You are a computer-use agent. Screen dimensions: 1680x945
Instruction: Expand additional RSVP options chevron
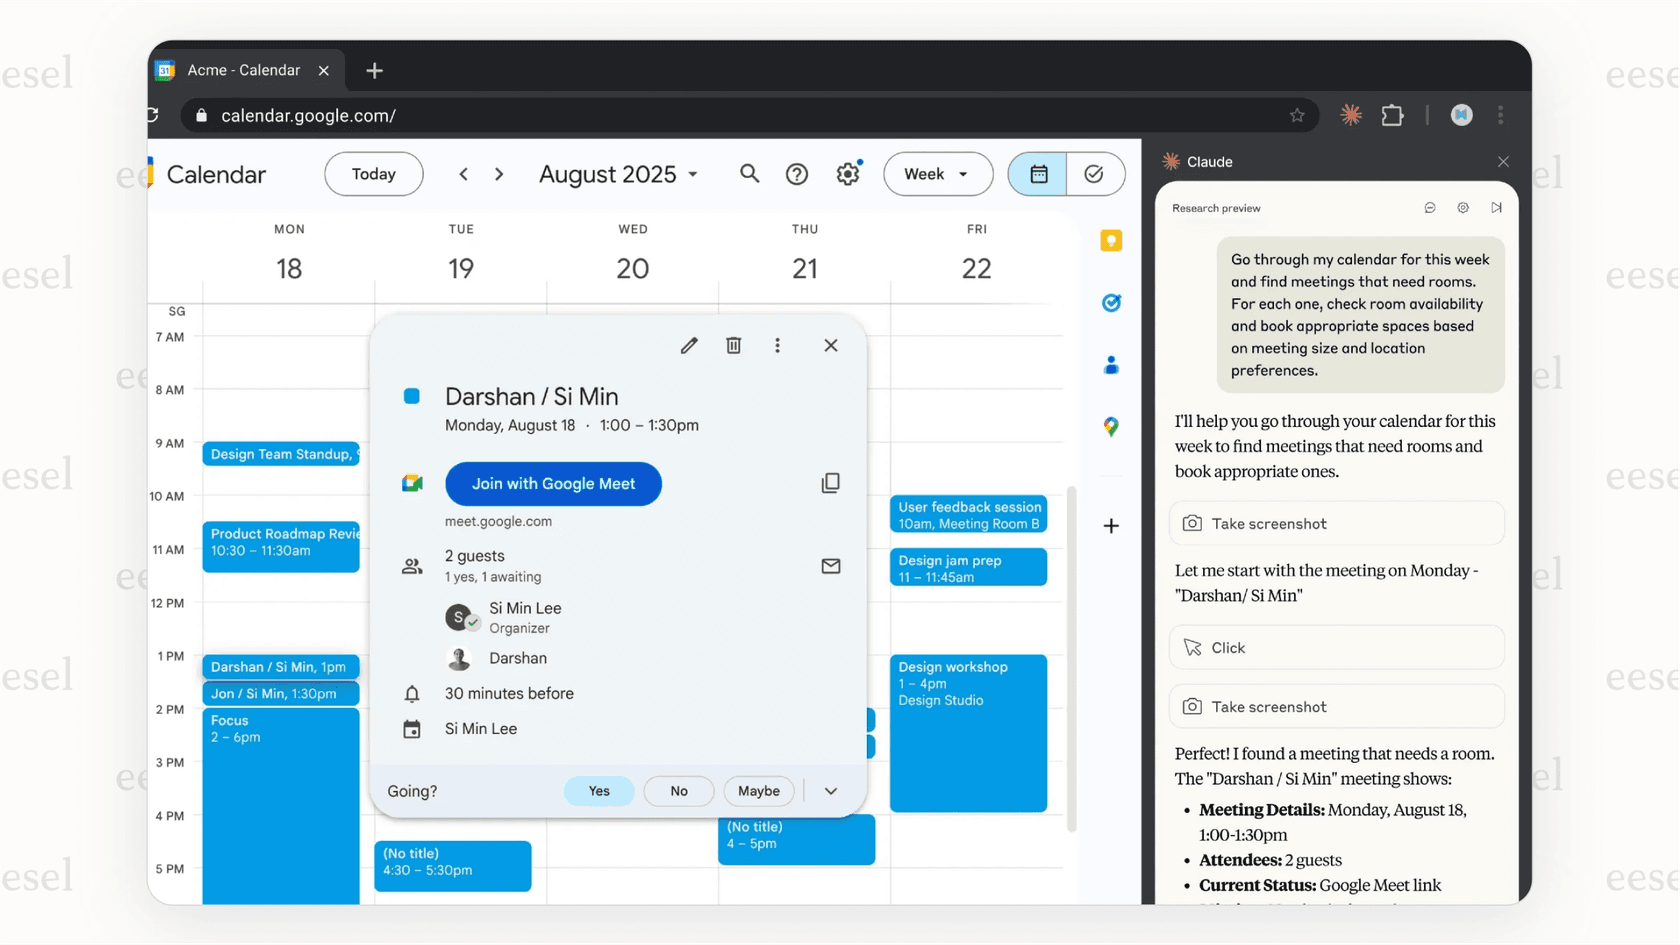click(830, 791)
